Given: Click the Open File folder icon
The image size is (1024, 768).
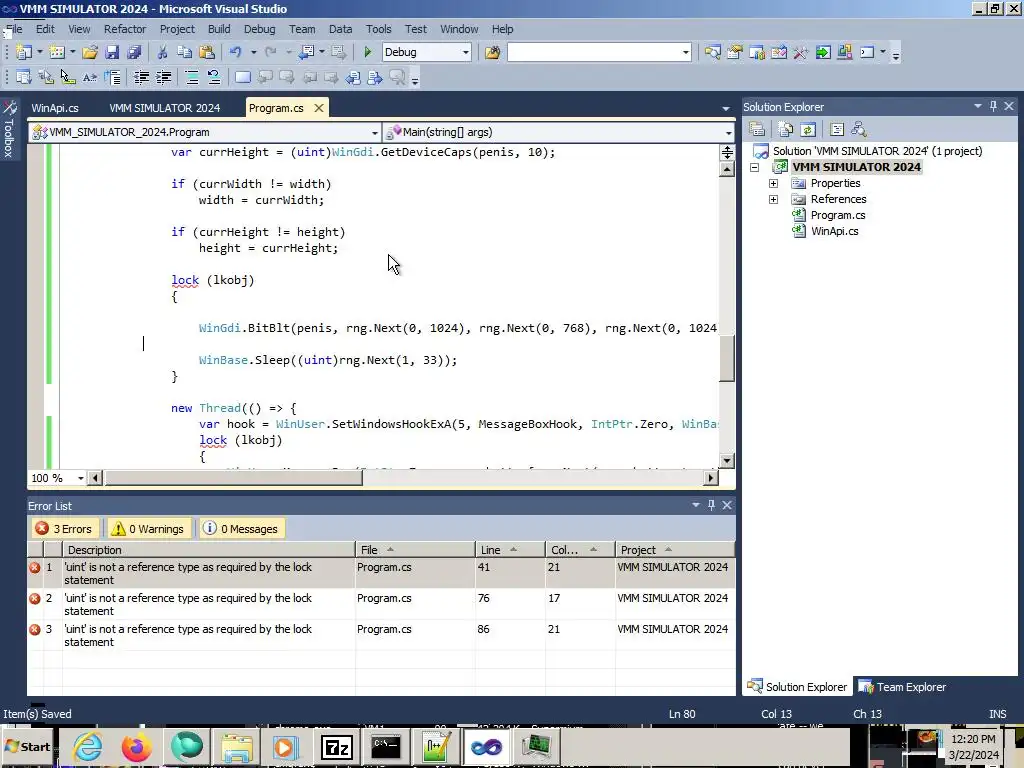Looking at the screenshot, I should click(x=90, y=52).
